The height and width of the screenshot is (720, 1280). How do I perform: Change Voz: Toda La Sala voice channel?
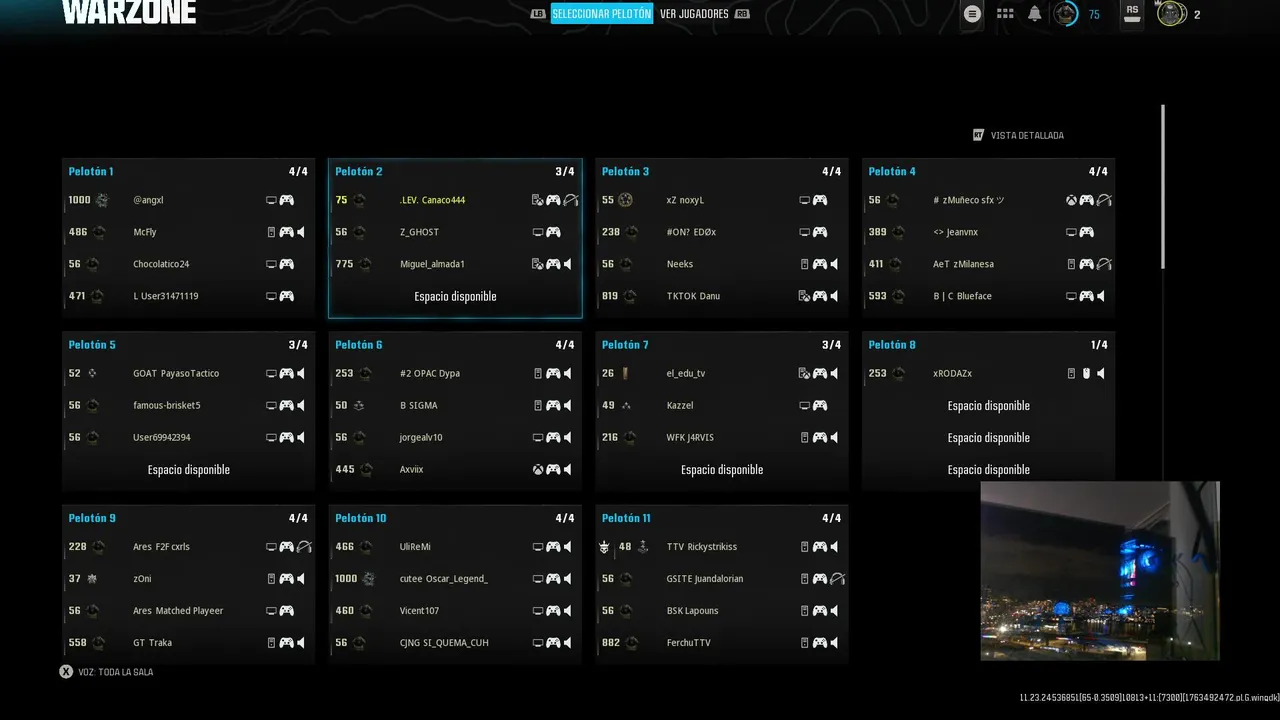(x=115, y=672)
